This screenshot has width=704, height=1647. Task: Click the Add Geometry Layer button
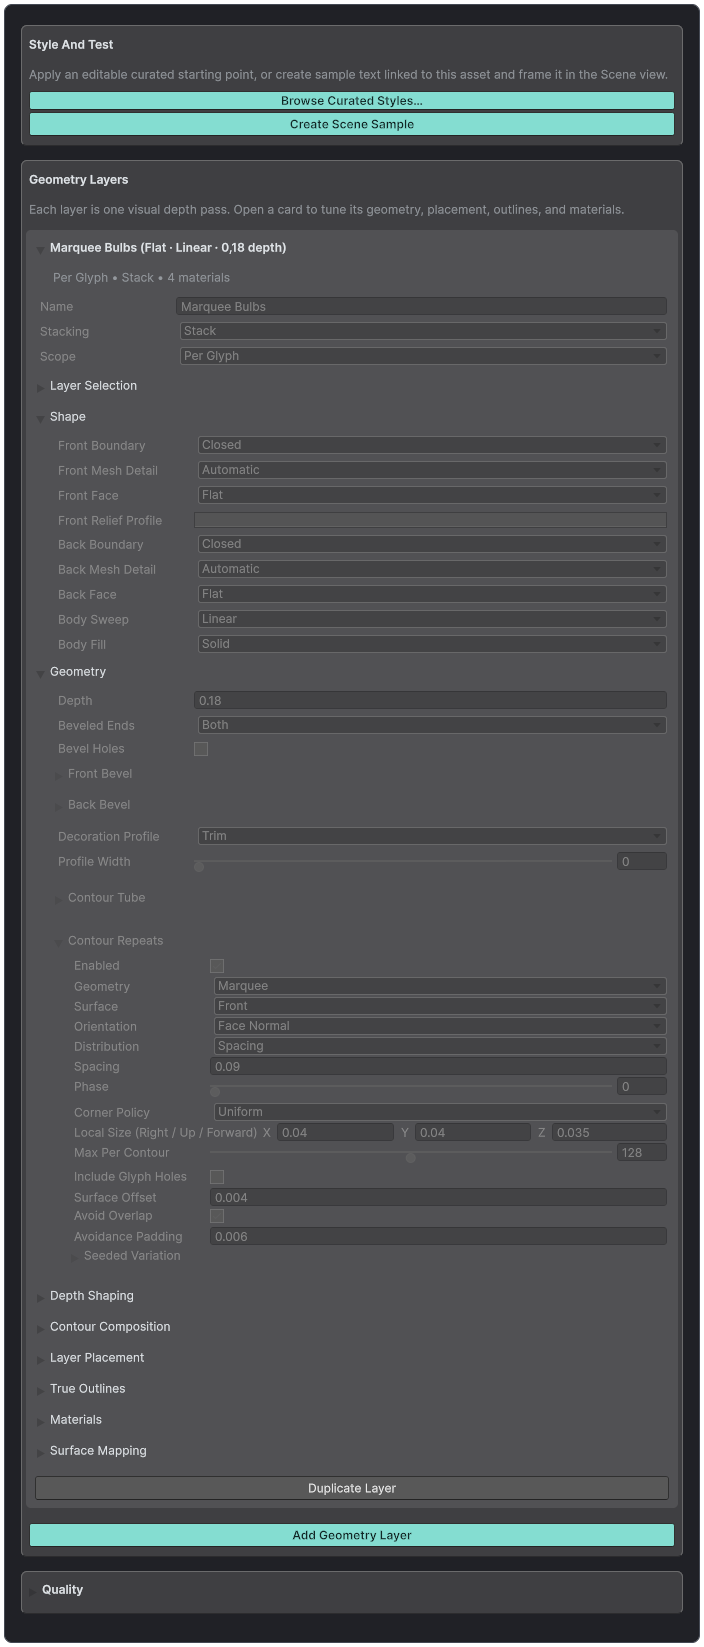(352, 1535)
